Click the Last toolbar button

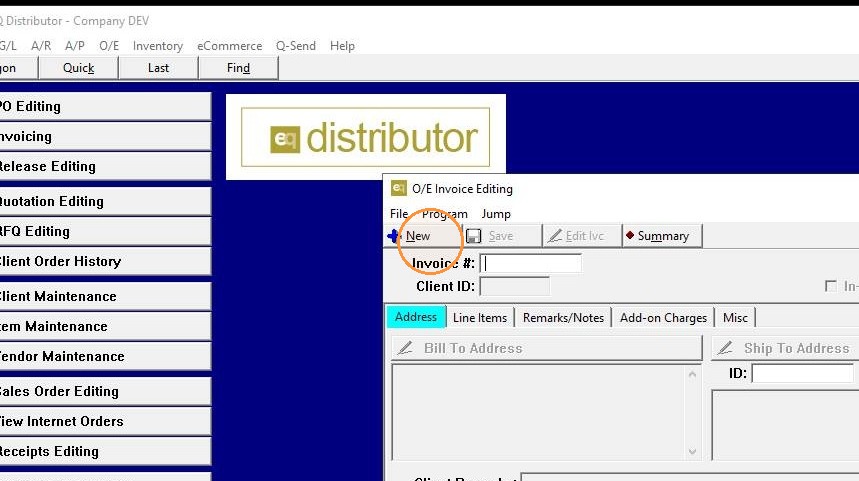coord(158,68)
